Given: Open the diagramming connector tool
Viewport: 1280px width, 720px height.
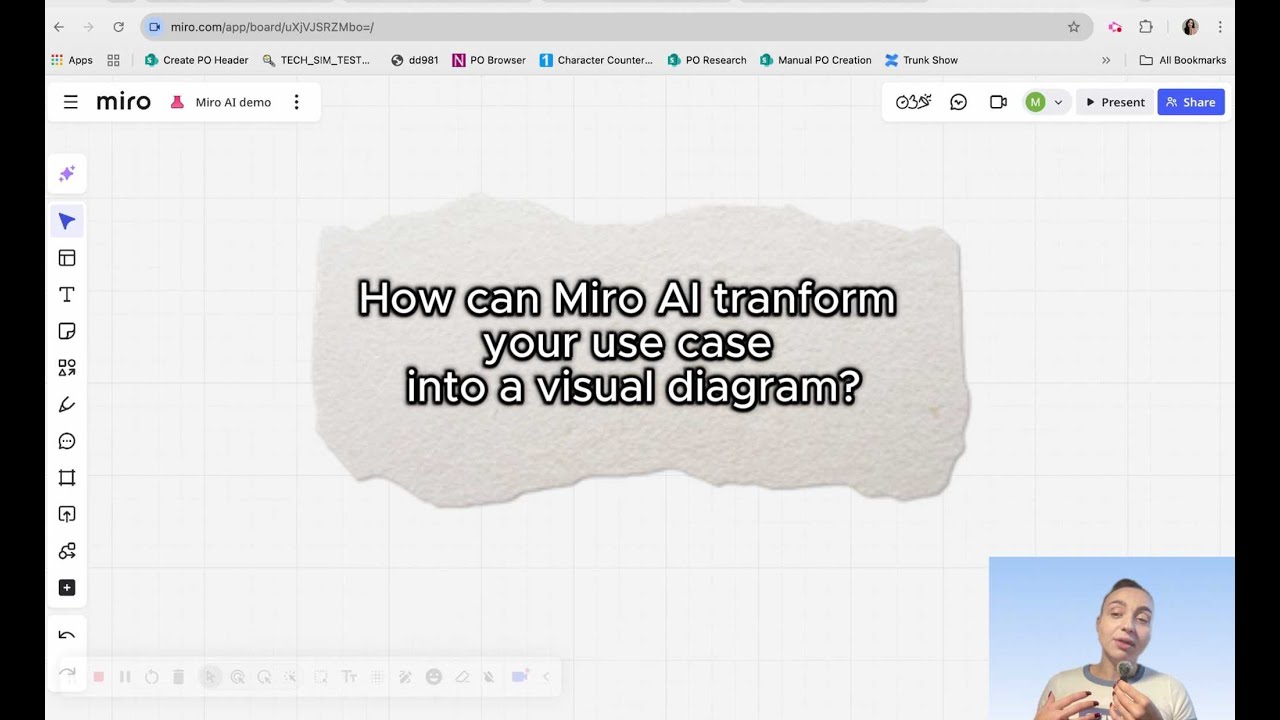Looking at the screenshot, I should [x=67, y=551].
